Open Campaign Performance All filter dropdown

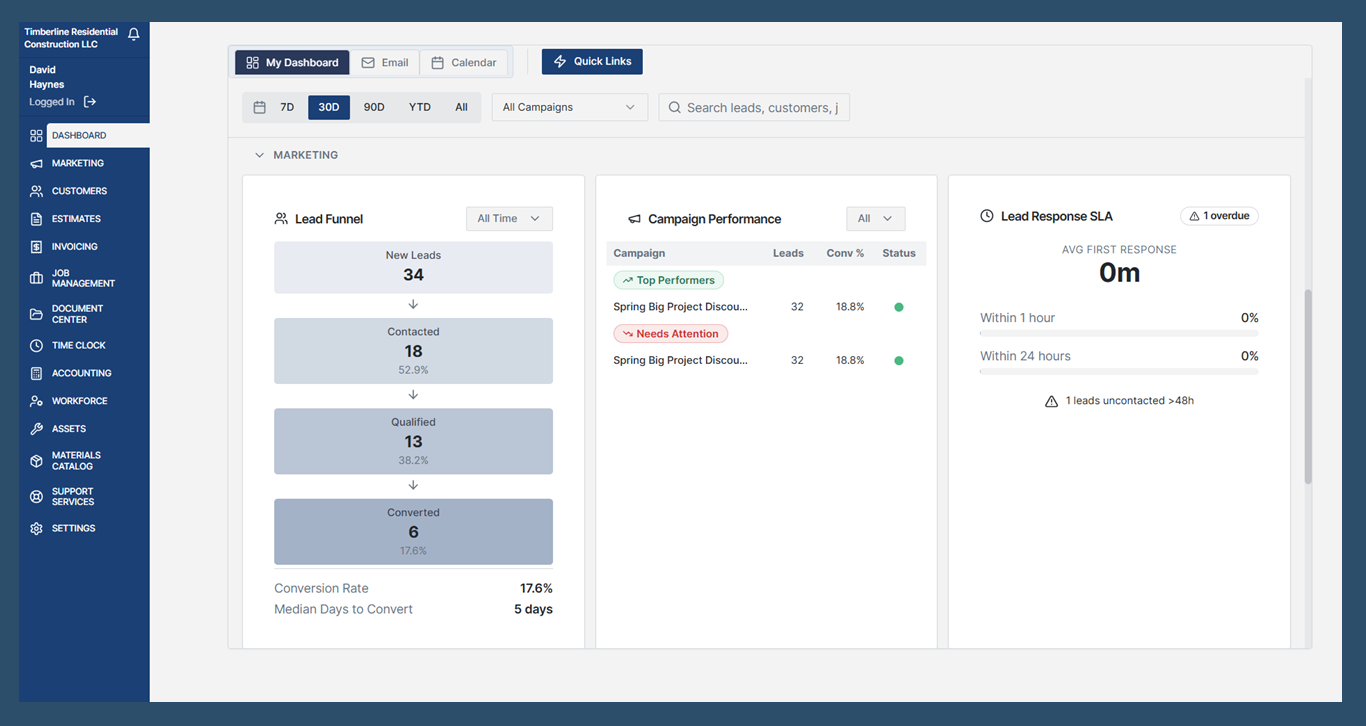click(875, 218)
